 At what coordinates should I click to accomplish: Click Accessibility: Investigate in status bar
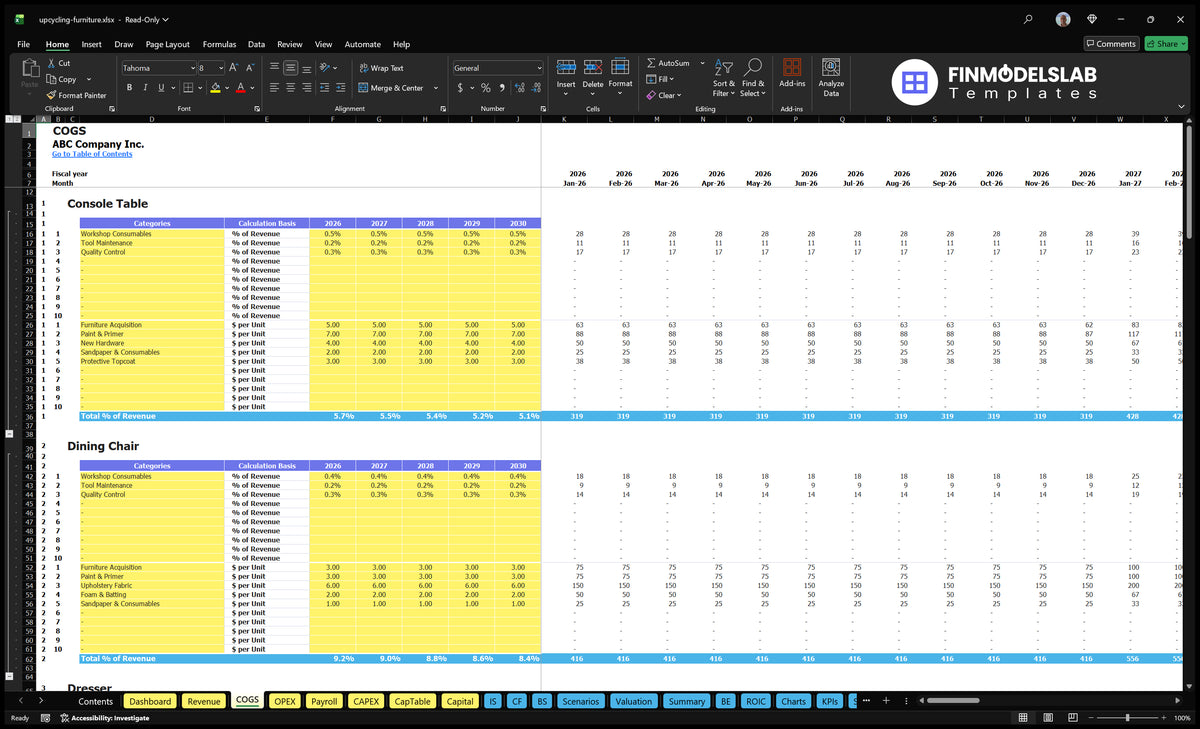(105, 718)
